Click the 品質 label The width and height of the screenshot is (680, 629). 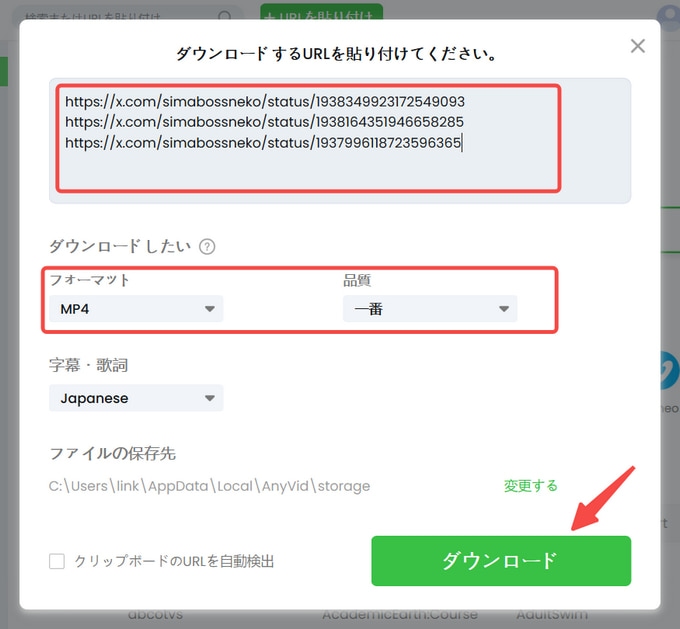(x=357, y=280)
